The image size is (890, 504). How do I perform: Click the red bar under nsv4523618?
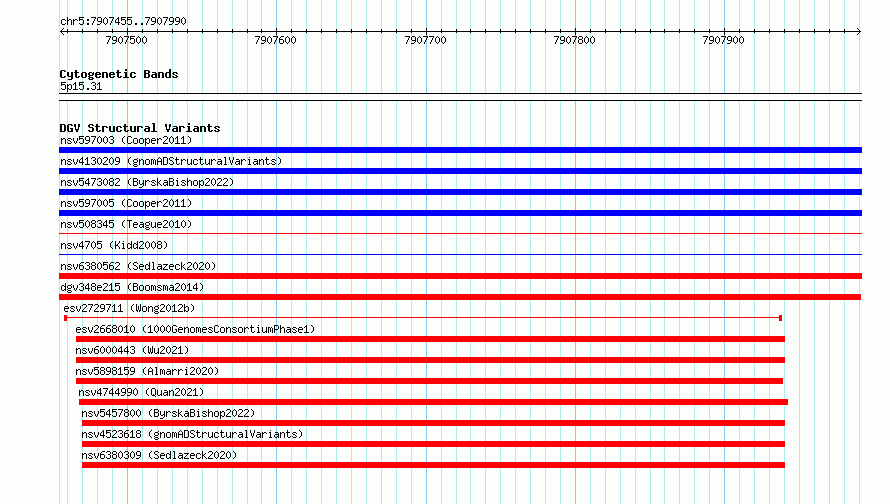(x=433, y=444)
